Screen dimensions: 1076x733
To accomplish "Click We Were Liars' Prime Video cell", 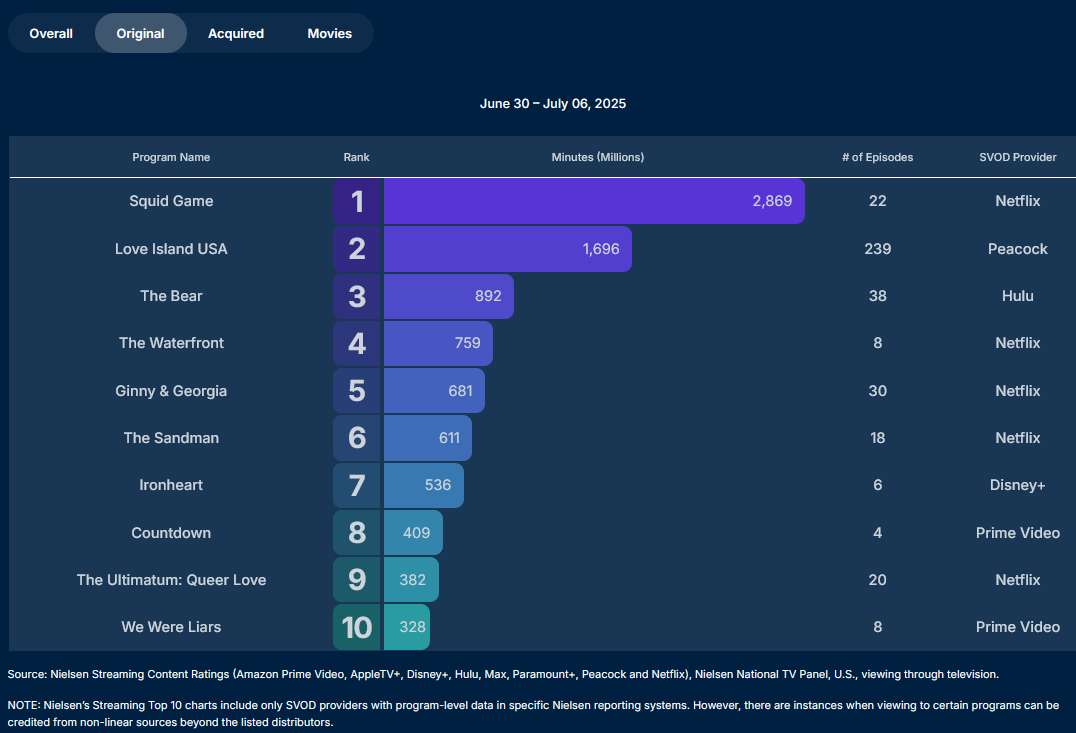I will click(1018, 627).
